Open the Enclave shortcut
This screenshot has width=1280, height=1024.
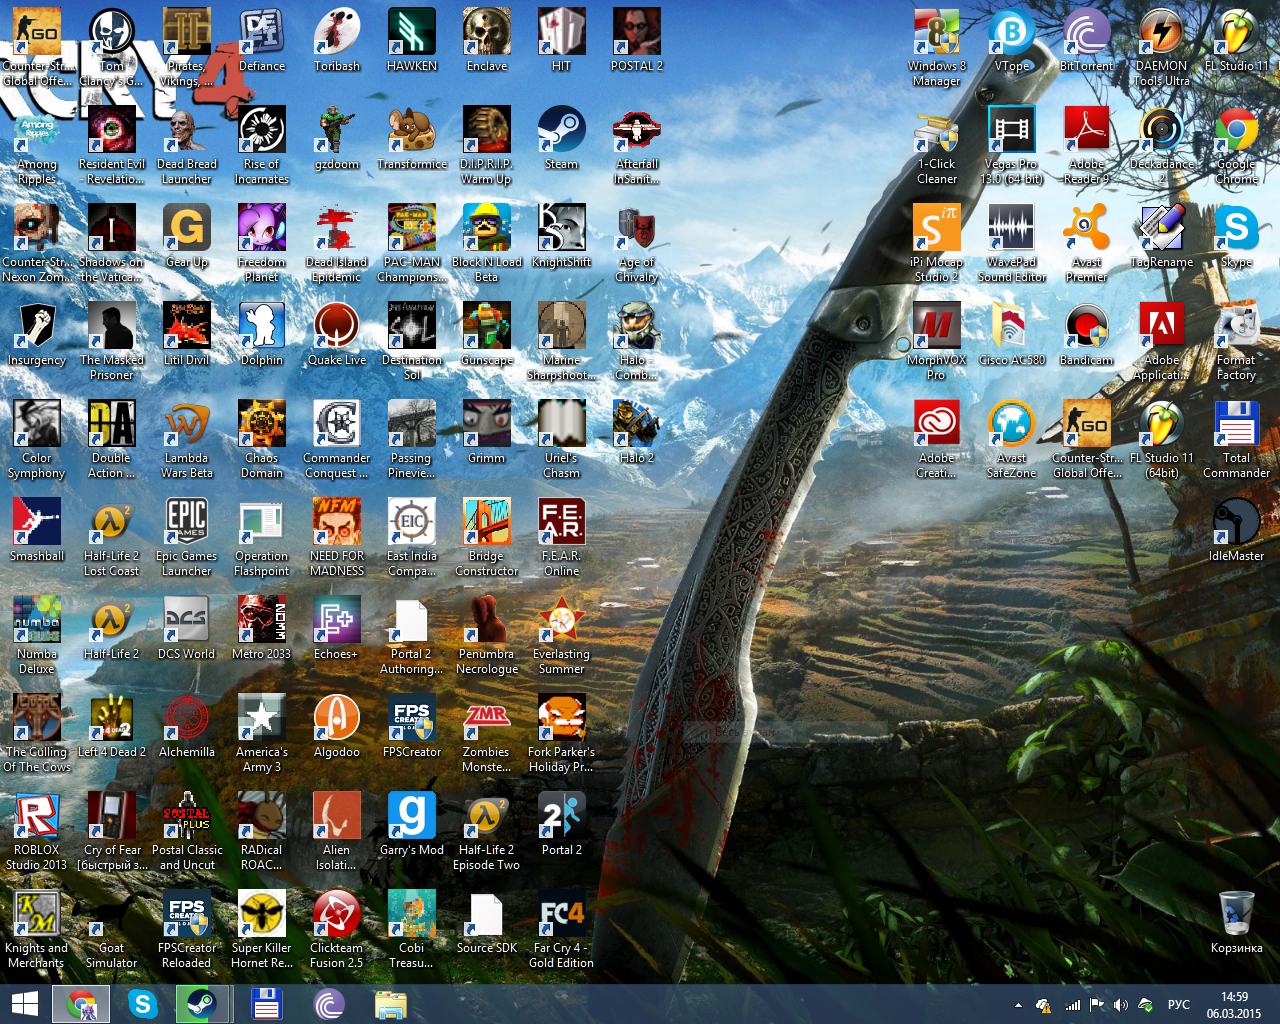(487, 40)
